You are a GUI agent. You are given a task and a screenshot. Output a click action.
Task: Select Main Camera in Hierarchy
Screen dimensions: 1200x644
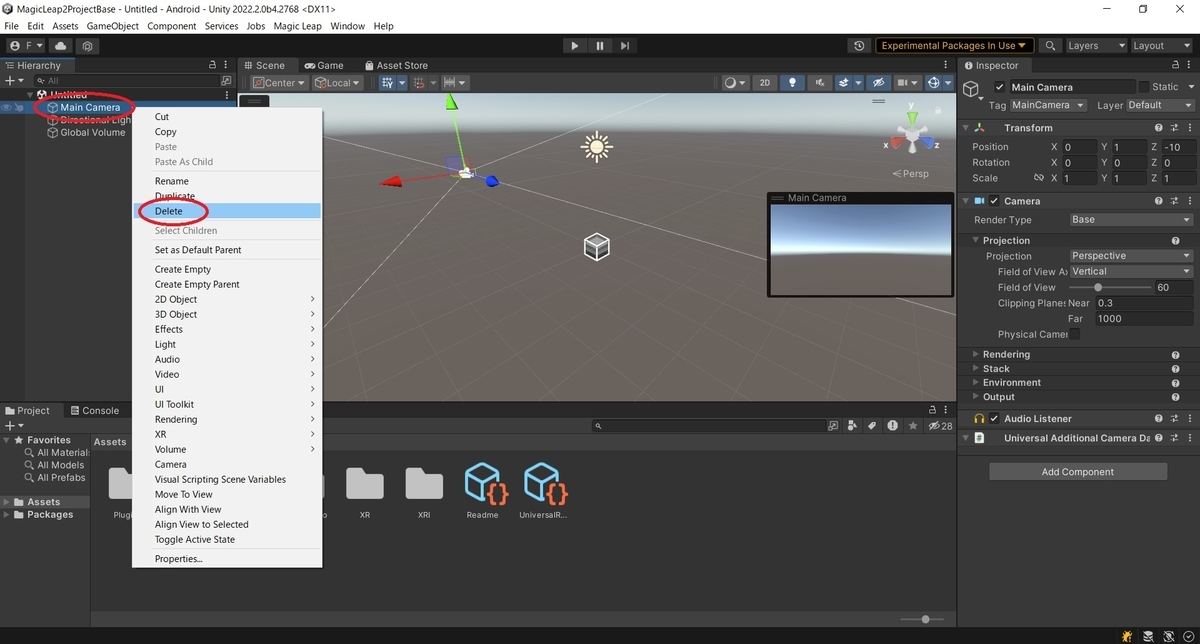[90, 107]
